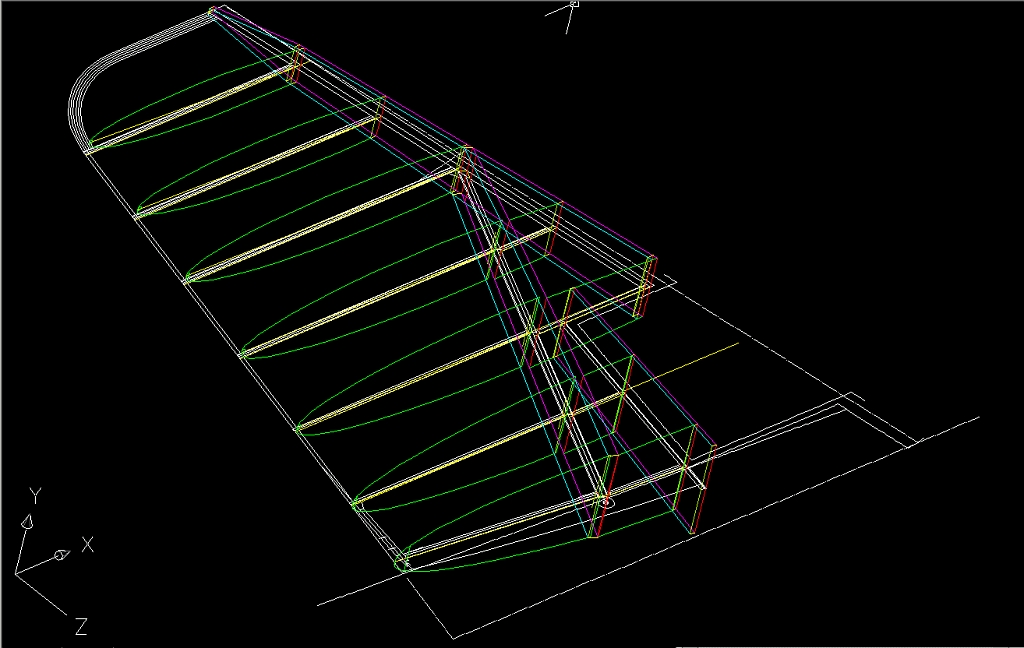Viewport: 1024px width, 648px height.
Task: Click the X axis label of the UCS icon
Action: (x=88, y=545)
